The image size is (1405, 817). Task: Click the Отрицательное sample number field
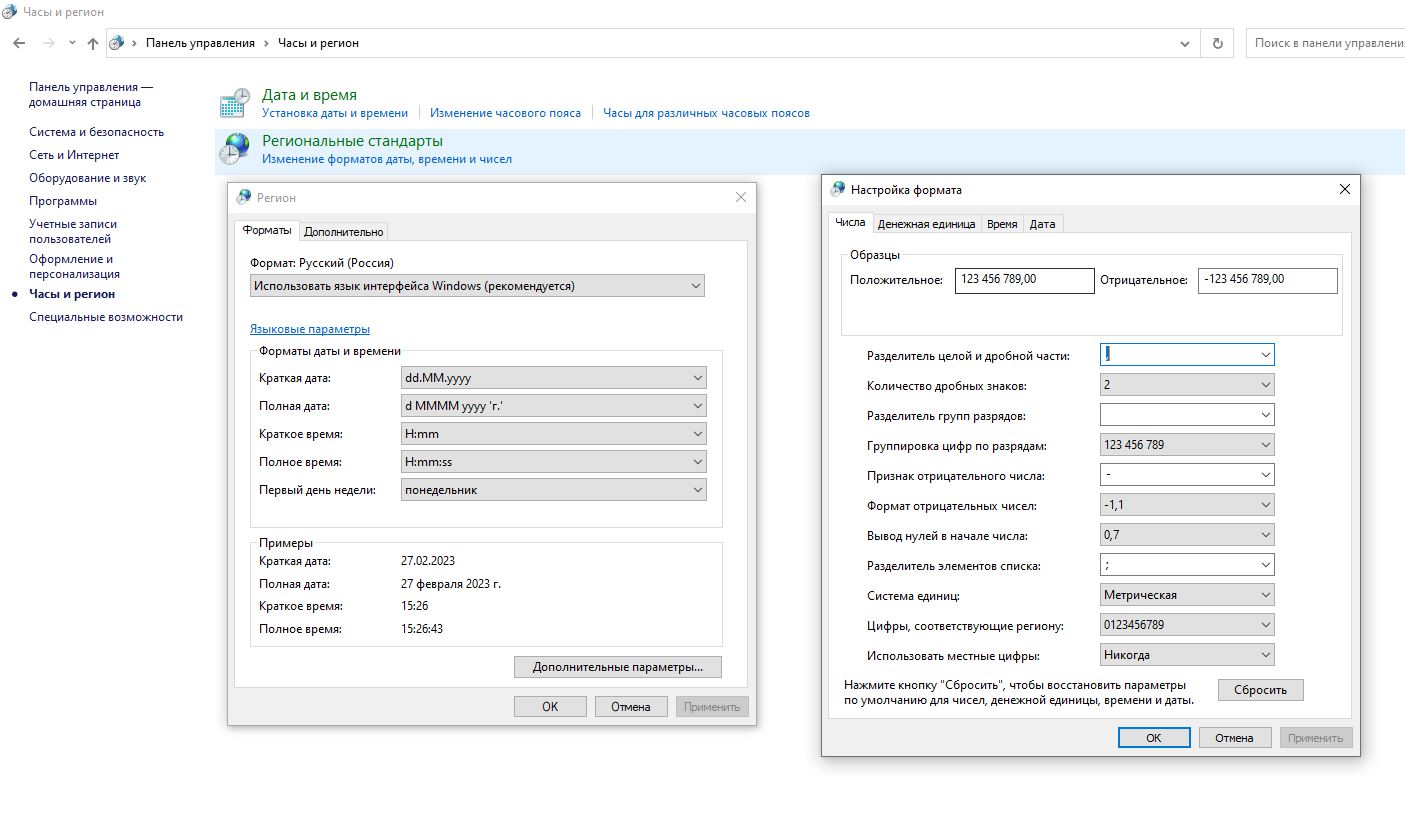click(1267, 280)
